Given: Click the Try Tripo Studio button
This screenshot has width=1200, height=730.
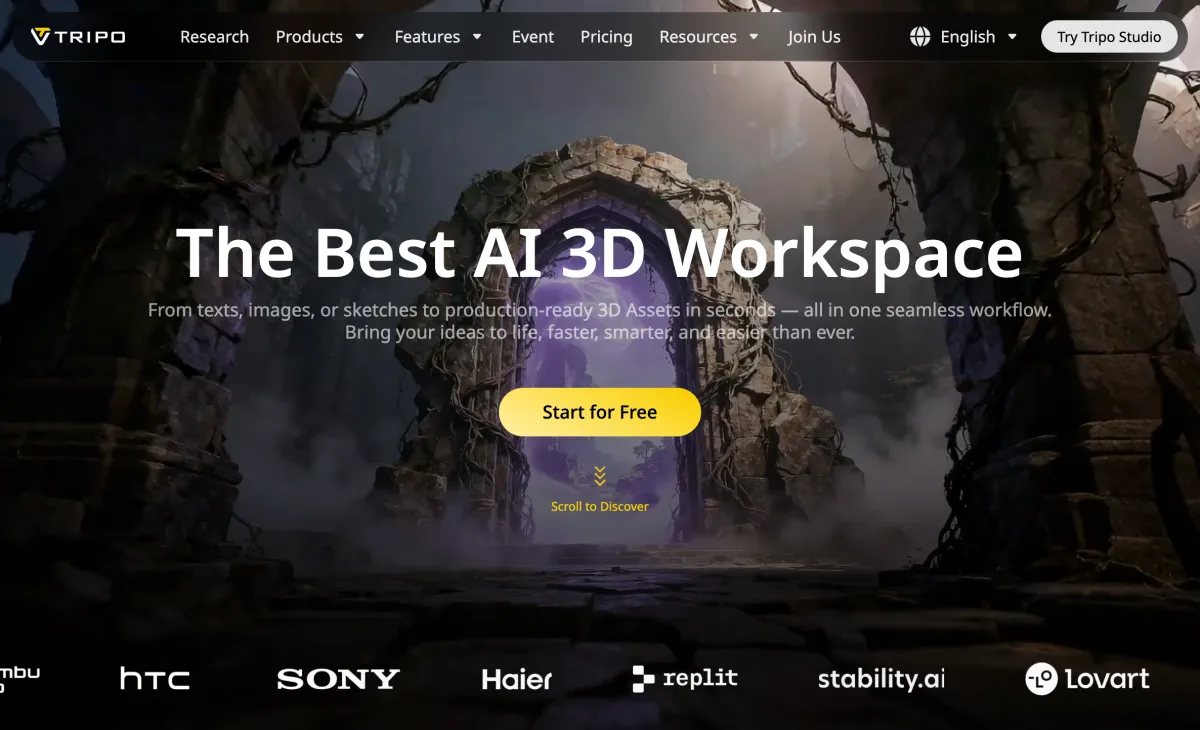Looking at the screenshot, I should tap(1109, 37).
